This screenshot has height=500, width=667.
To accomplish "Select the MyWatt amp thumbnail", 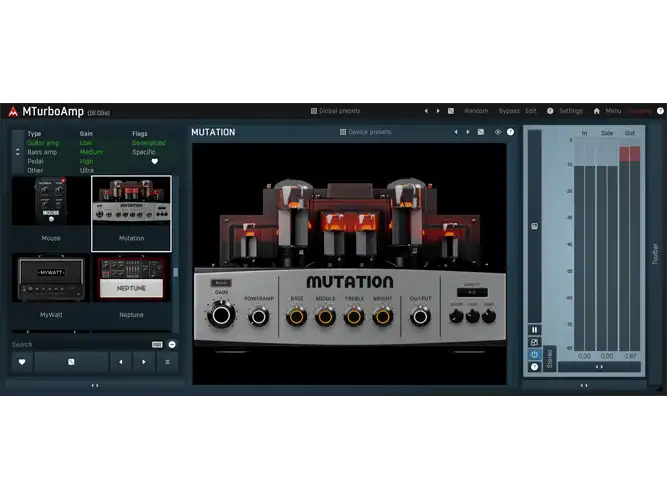I will click(51, 291).
